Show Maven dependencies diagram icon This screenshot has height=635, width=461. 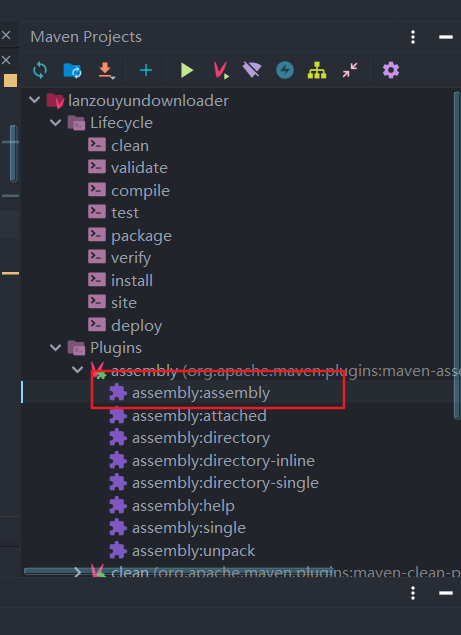pos(317,70)
